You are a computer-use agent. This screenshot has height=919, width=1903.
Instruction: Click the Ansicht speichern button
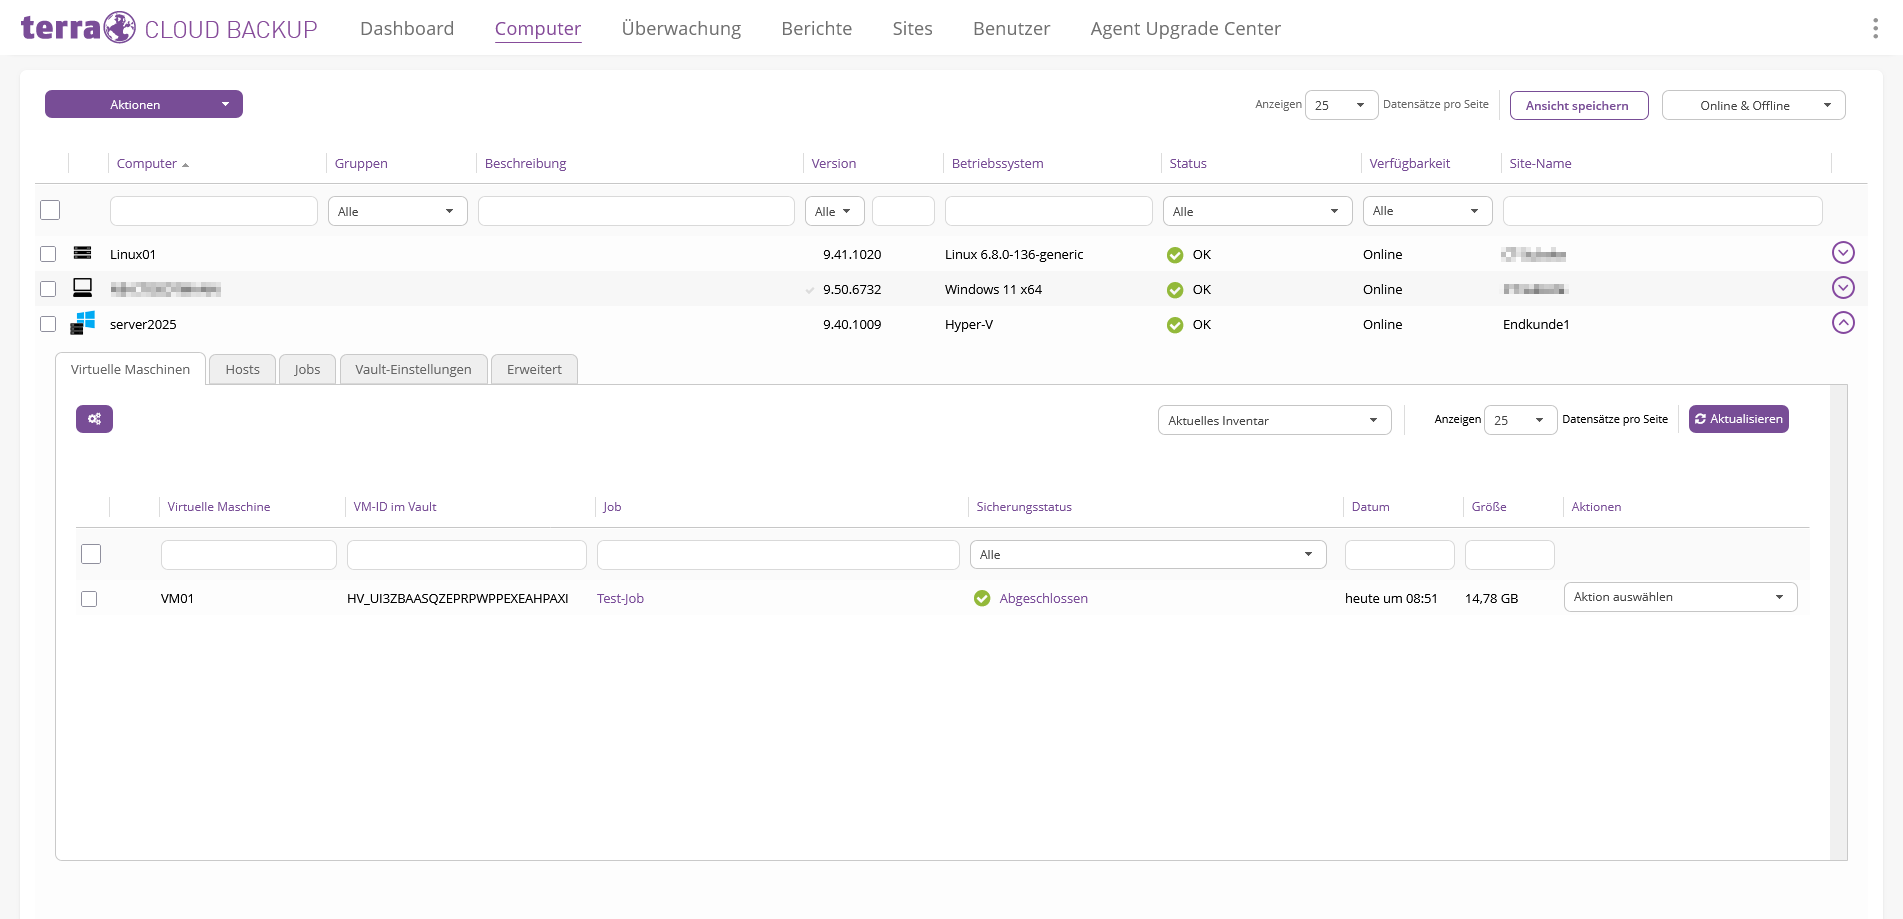(x=1578, y=105)
